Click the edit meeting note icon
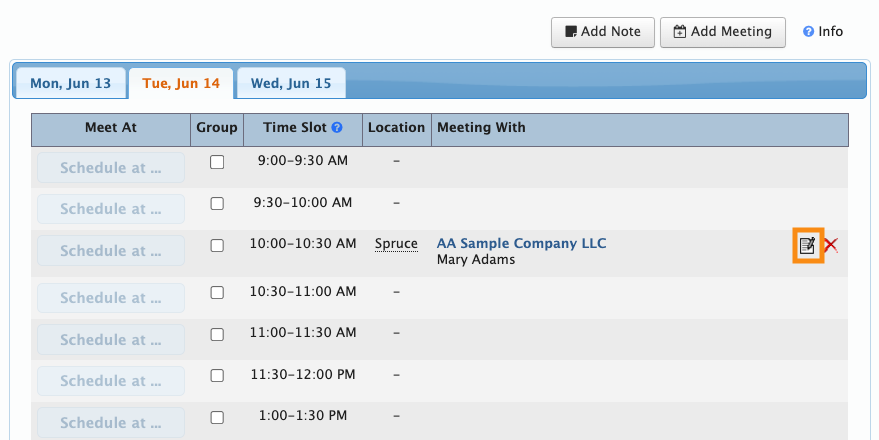Image resolution: width=879 pixels, height=440 pixels. [807, 245]
